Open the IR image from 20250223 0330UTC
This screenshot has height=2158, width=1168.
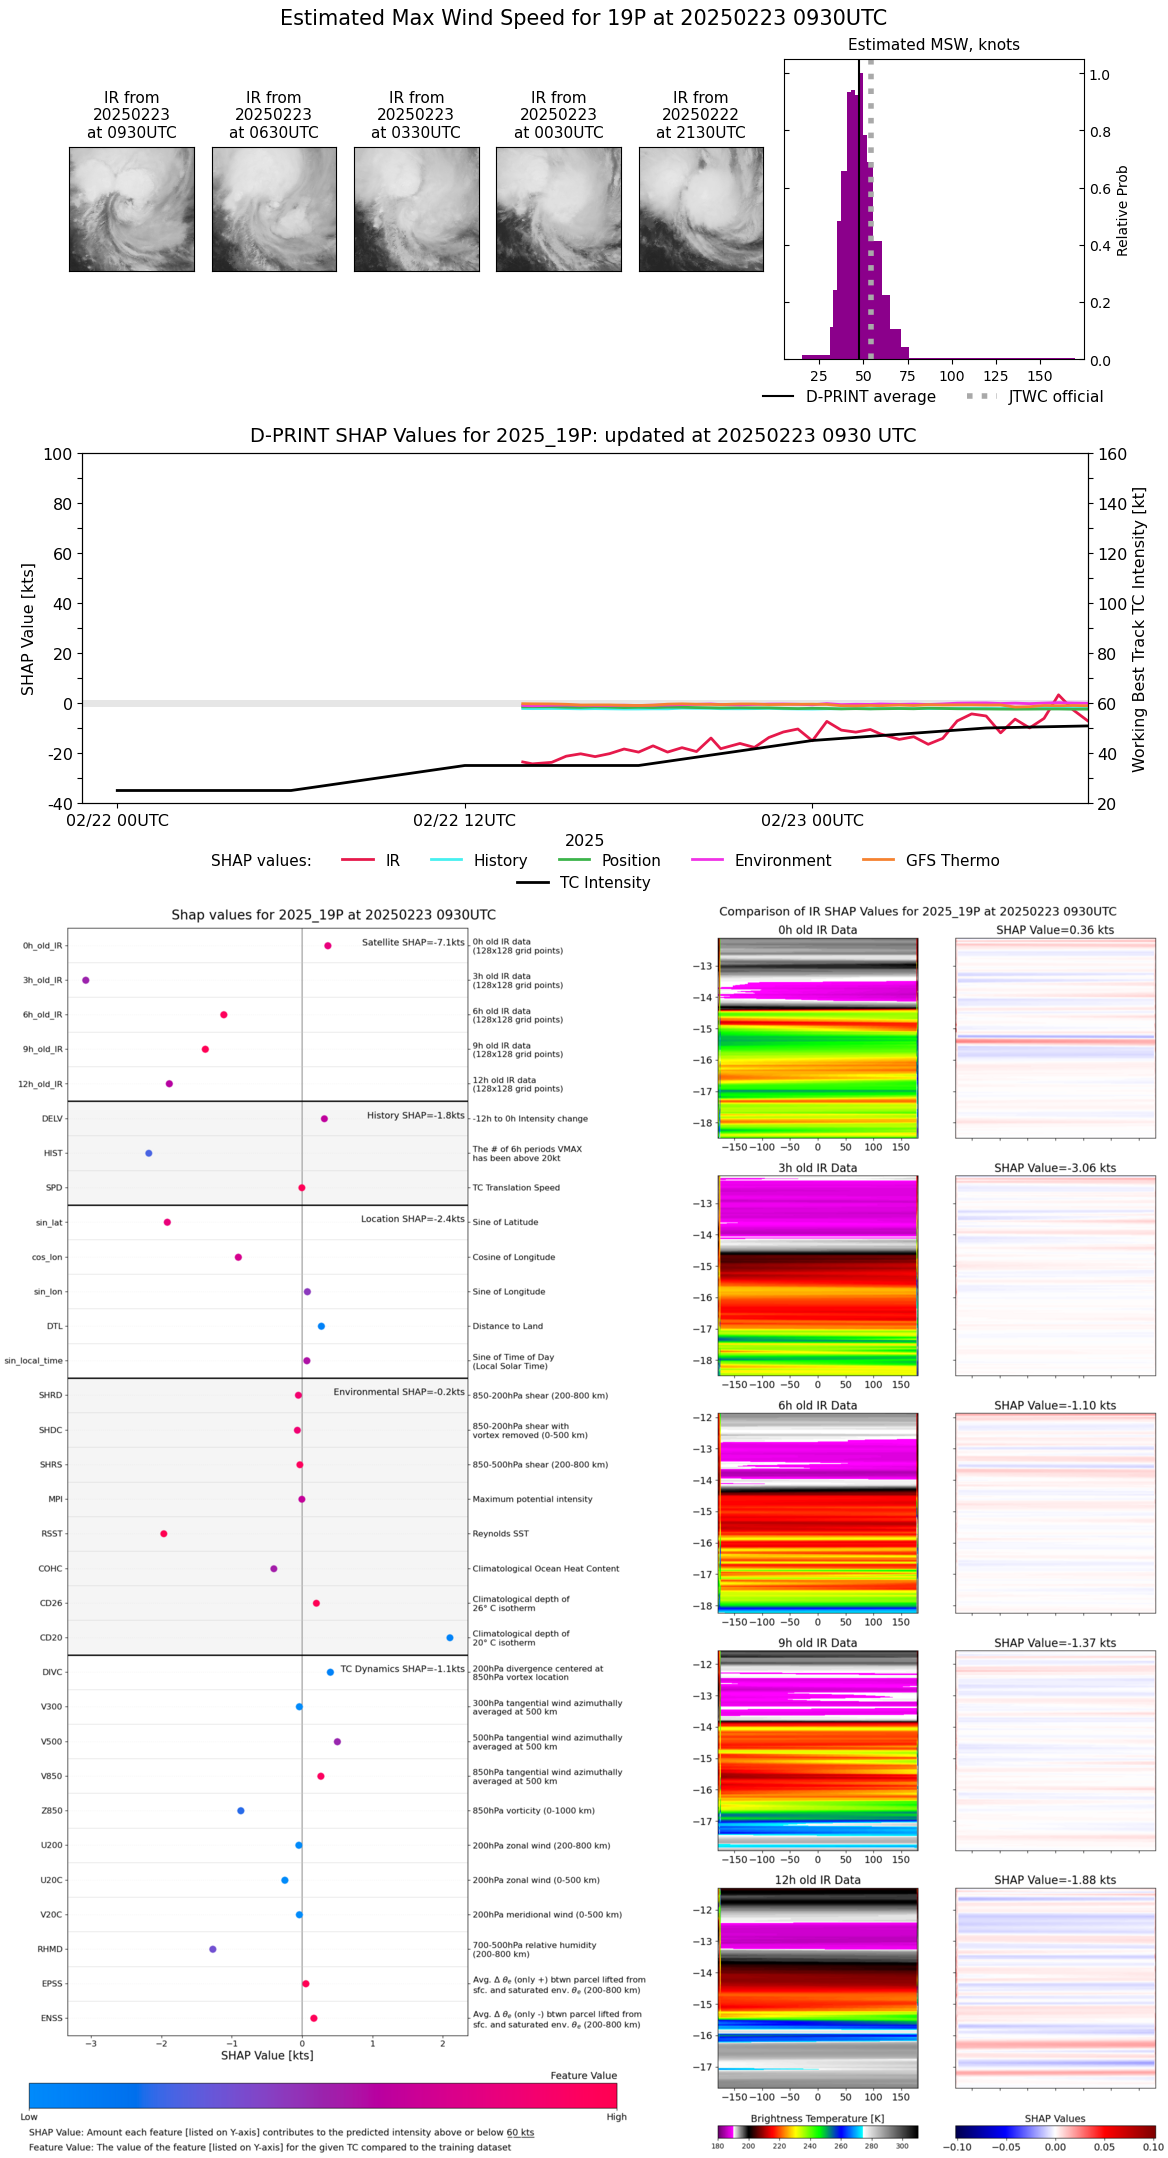pos(416,209)
